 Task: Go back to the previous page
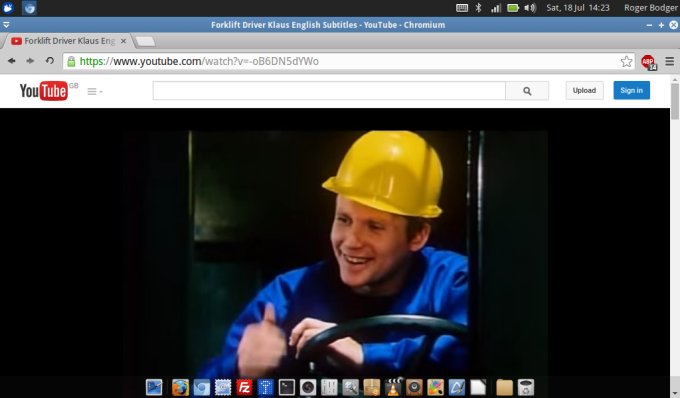pos(12,61)
